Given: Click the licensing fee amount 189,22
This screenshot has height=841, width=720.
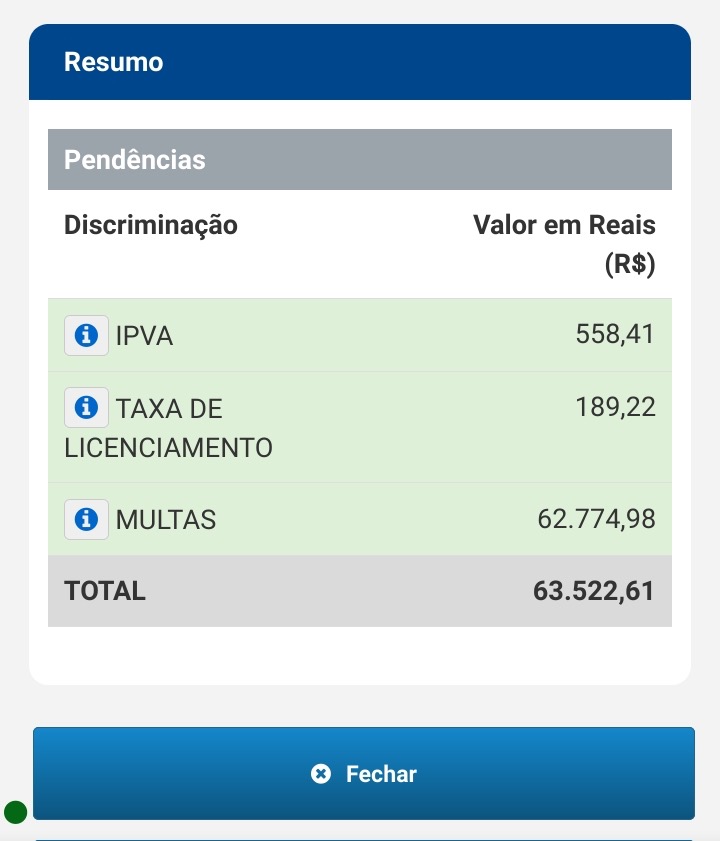Looking at the screenshot, I should click(x=615, y=407).
